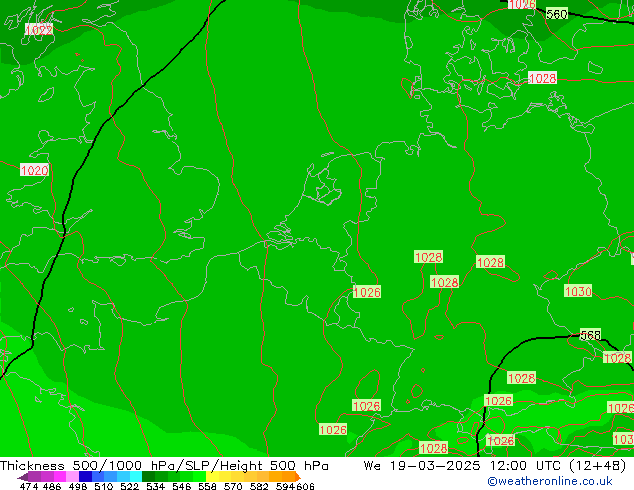Click the 558 legend value

[x=207, y=486]
